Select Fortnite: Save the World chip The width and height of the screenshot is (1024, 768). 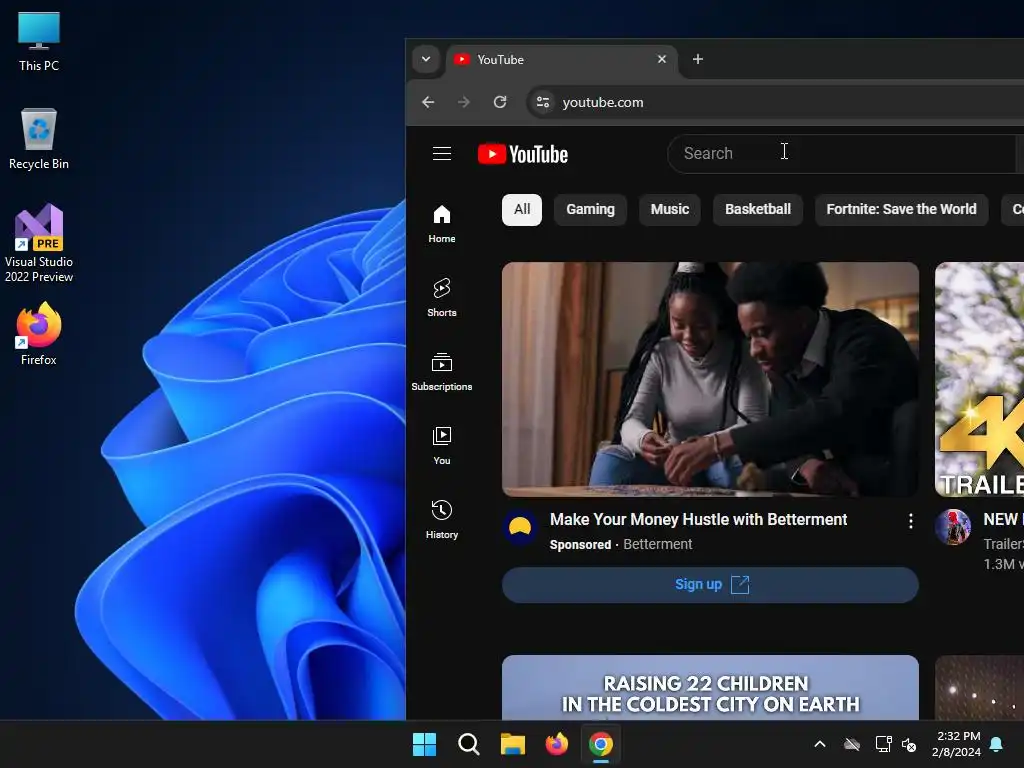(x=901, y=210)
